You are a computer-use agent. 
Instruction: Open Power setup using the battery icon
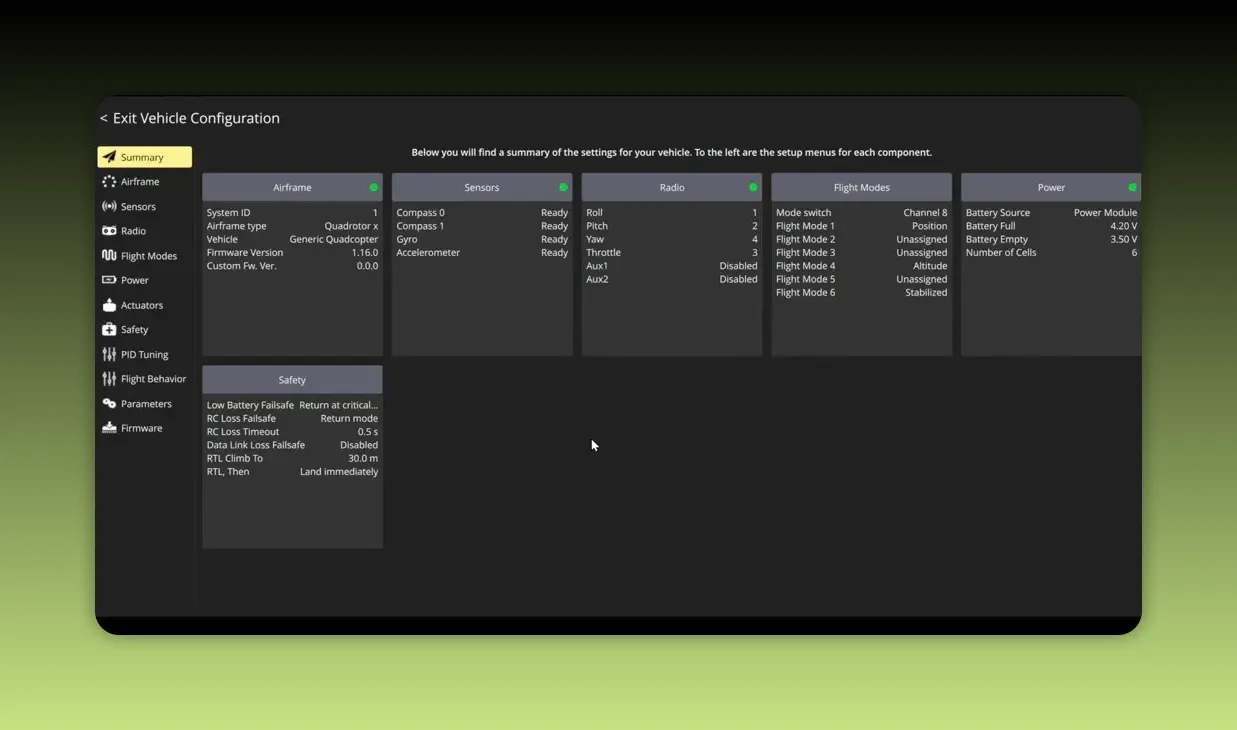tap(110, 280)
